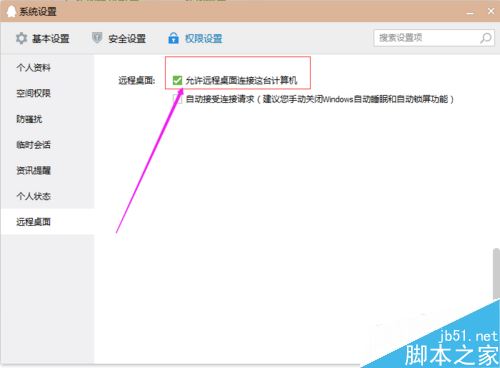Click the magnifier search icon

pyautogui.click(x=485, y=38)
